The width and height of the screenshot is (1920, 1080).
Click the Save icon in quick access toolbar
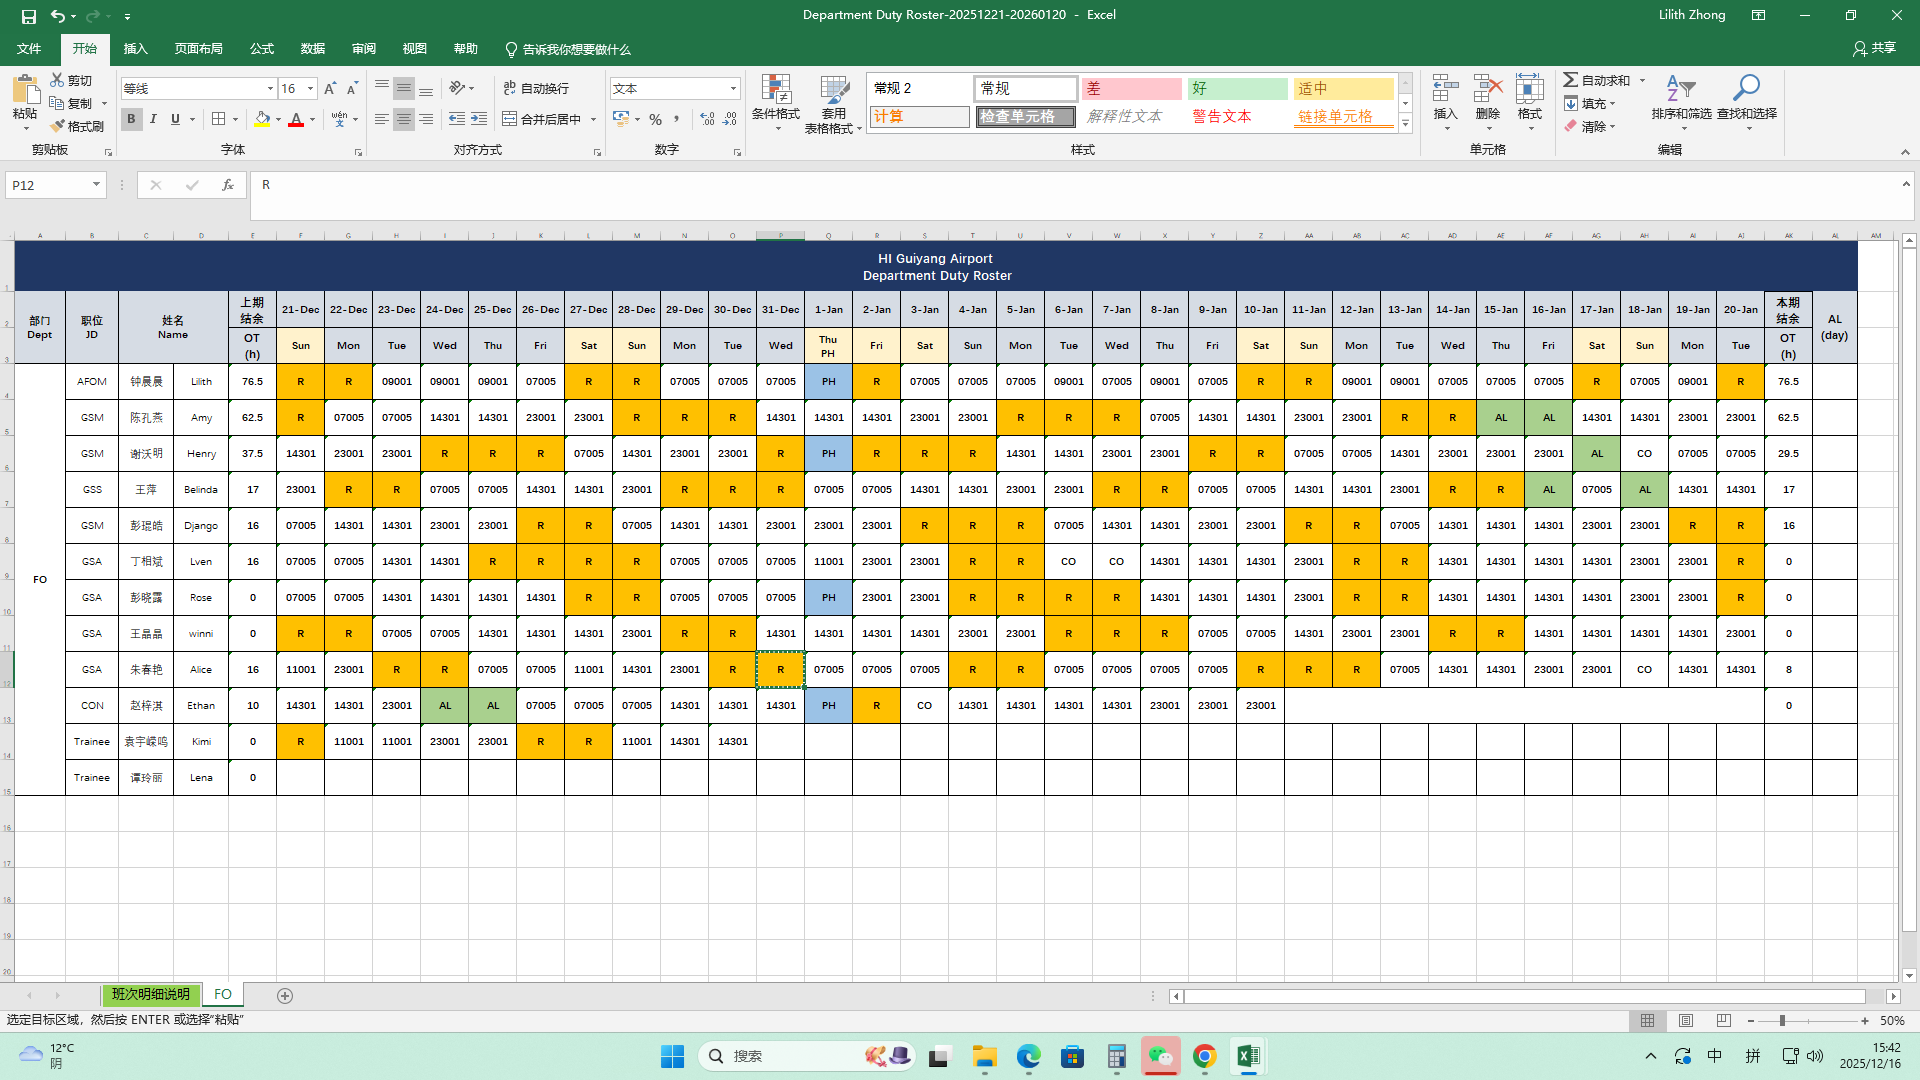click(x=29, y=15)
